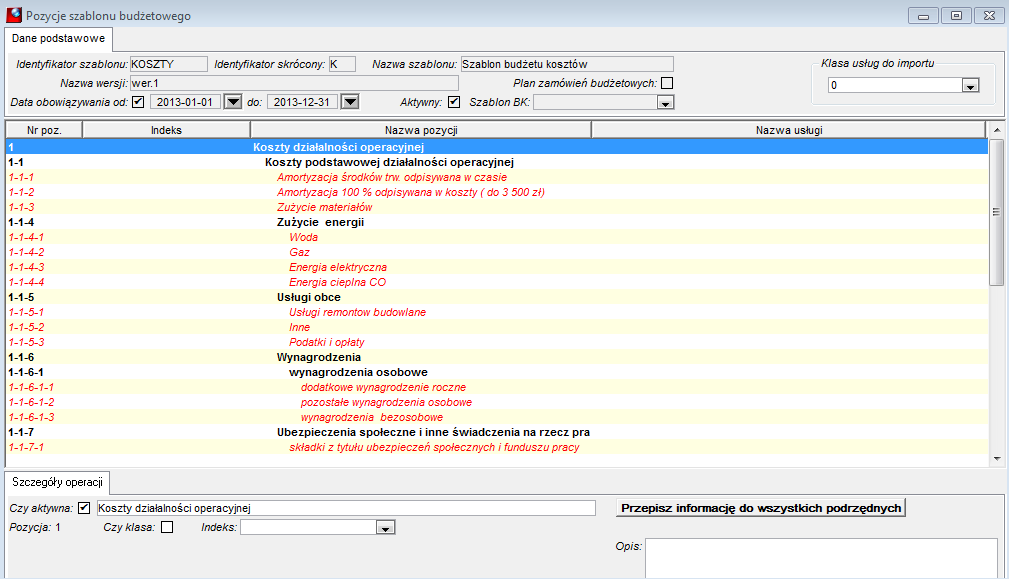Click the scroll up arrow of the list
This screenshot has height=579, width=1009.
click(x=997, y=130)
